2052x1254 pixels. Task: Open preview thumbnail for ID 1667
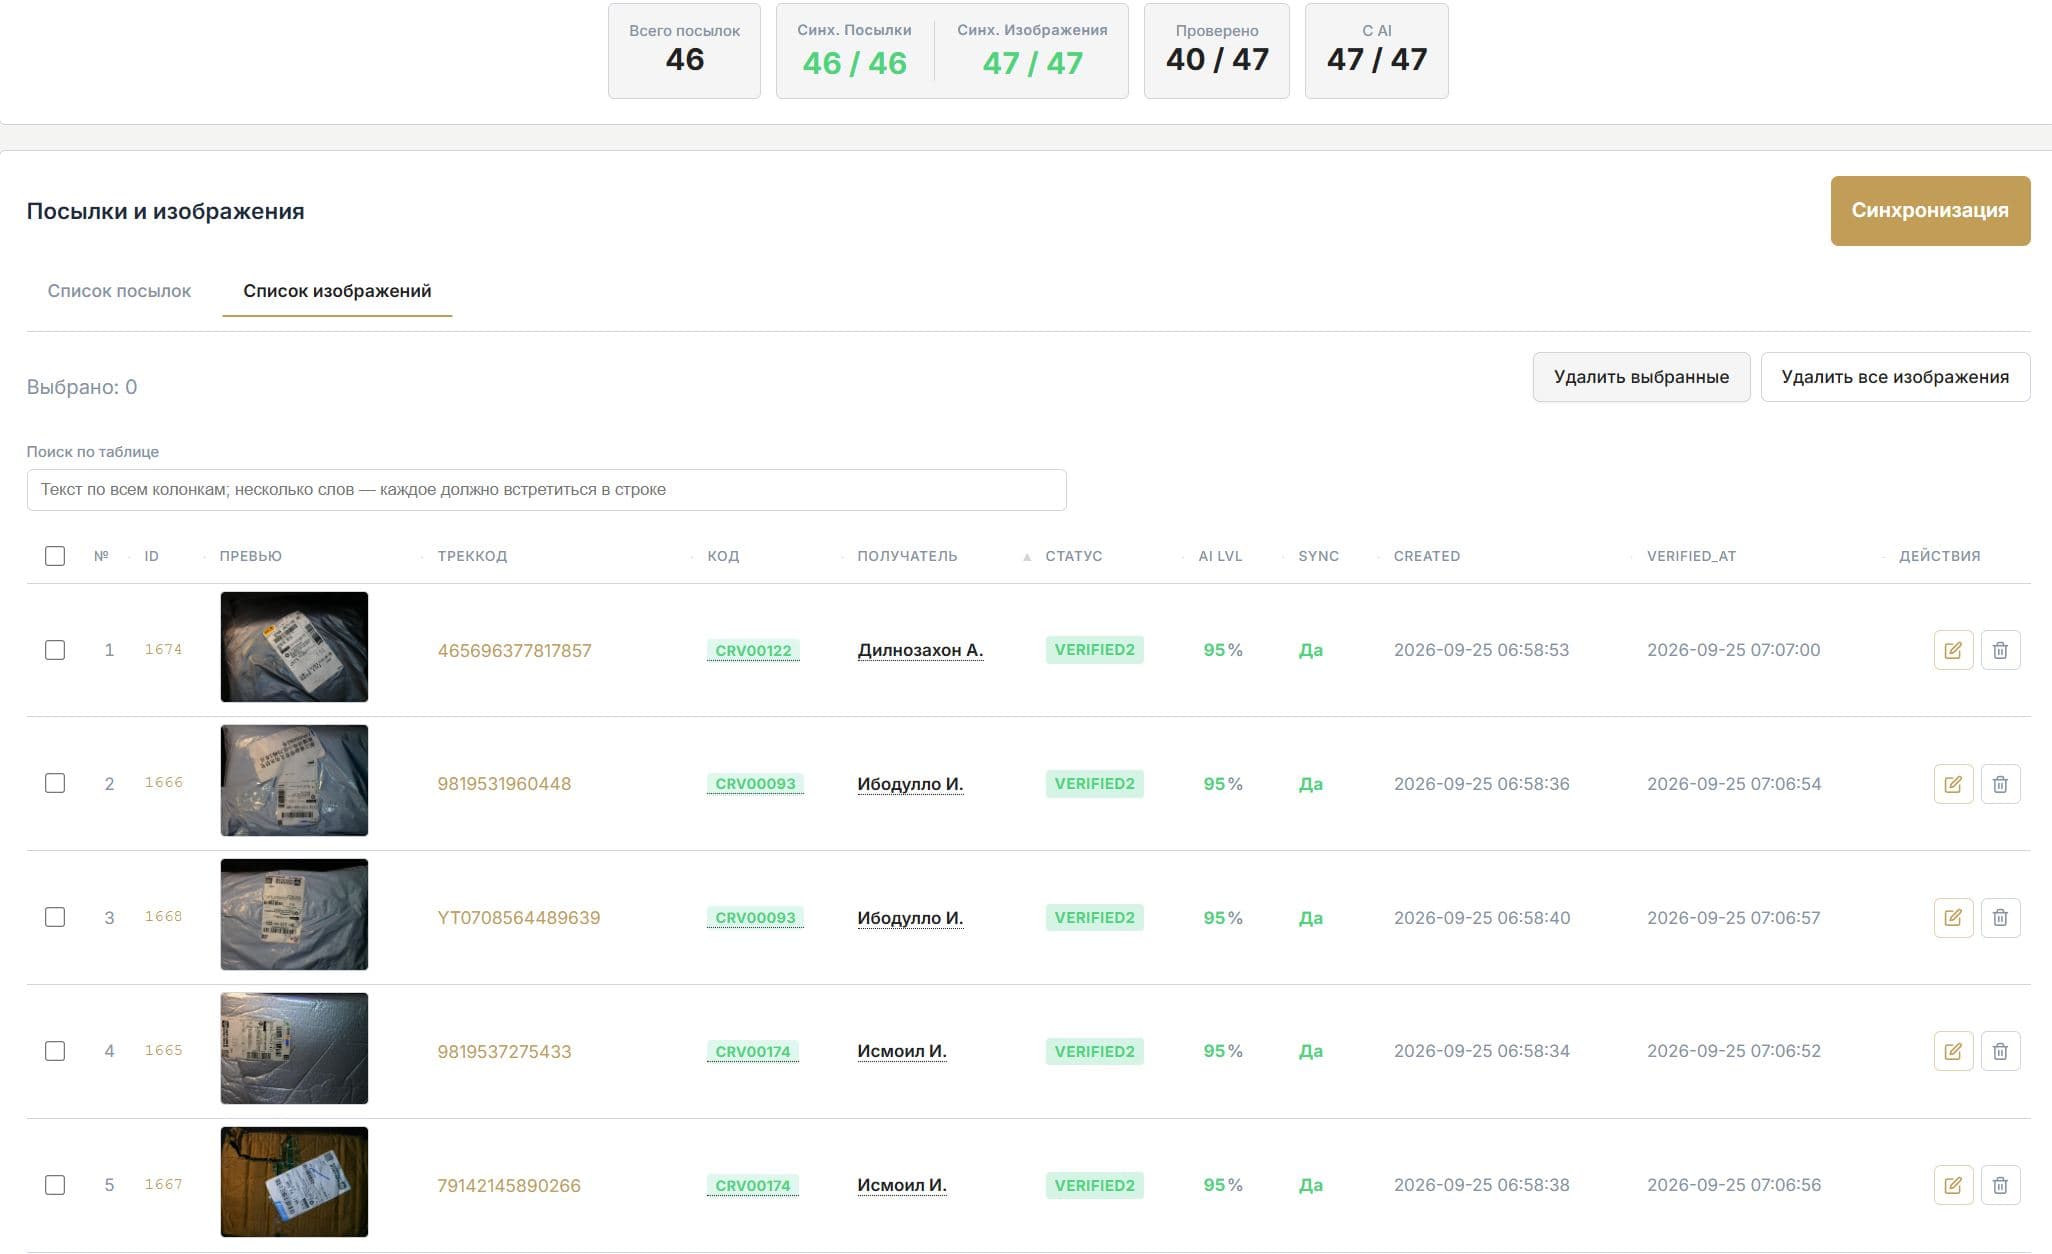coord(294,1182)
